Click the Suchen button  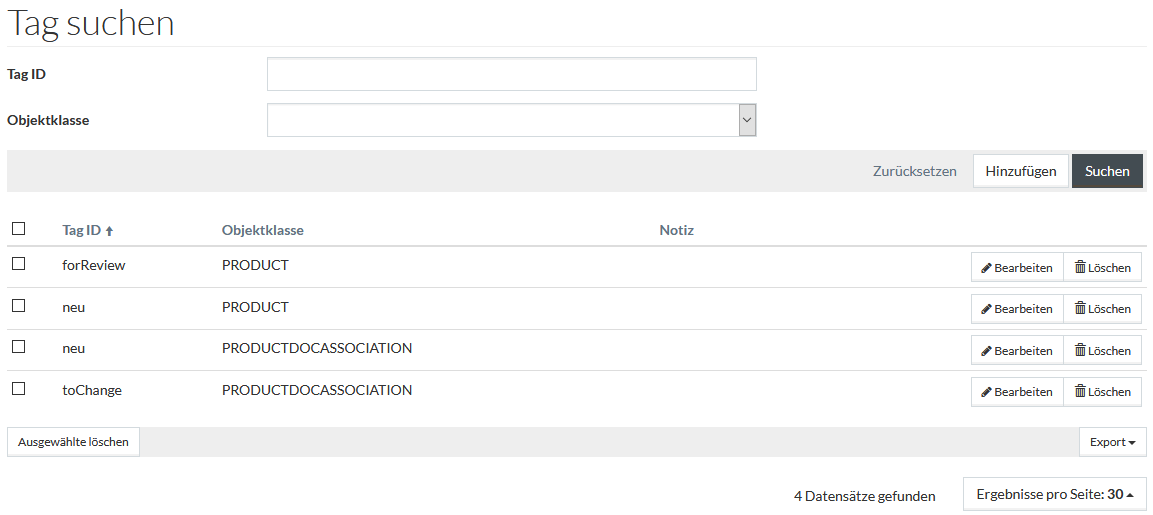1107,171
